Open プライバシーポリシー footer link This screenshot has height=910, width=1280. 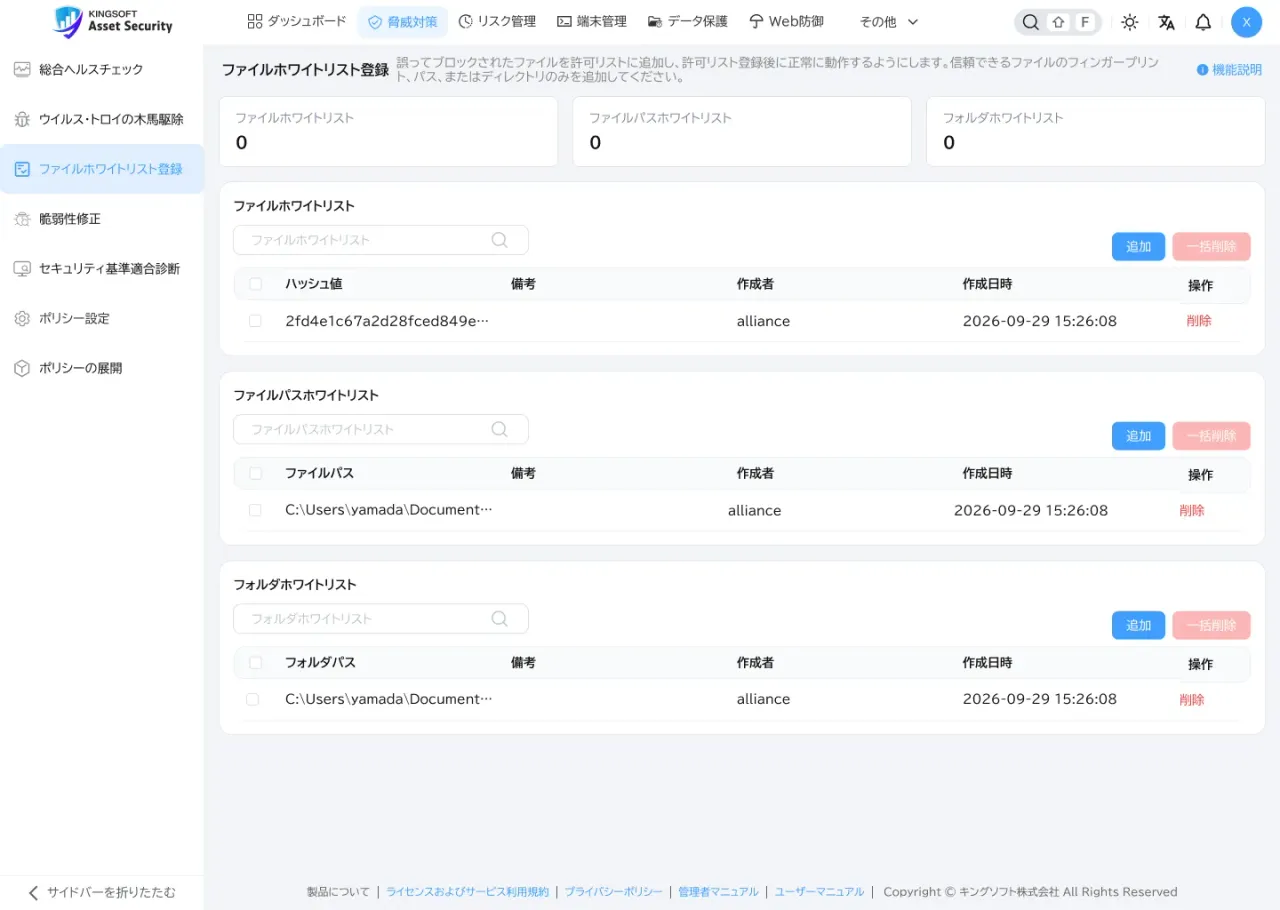click(613, 892)
